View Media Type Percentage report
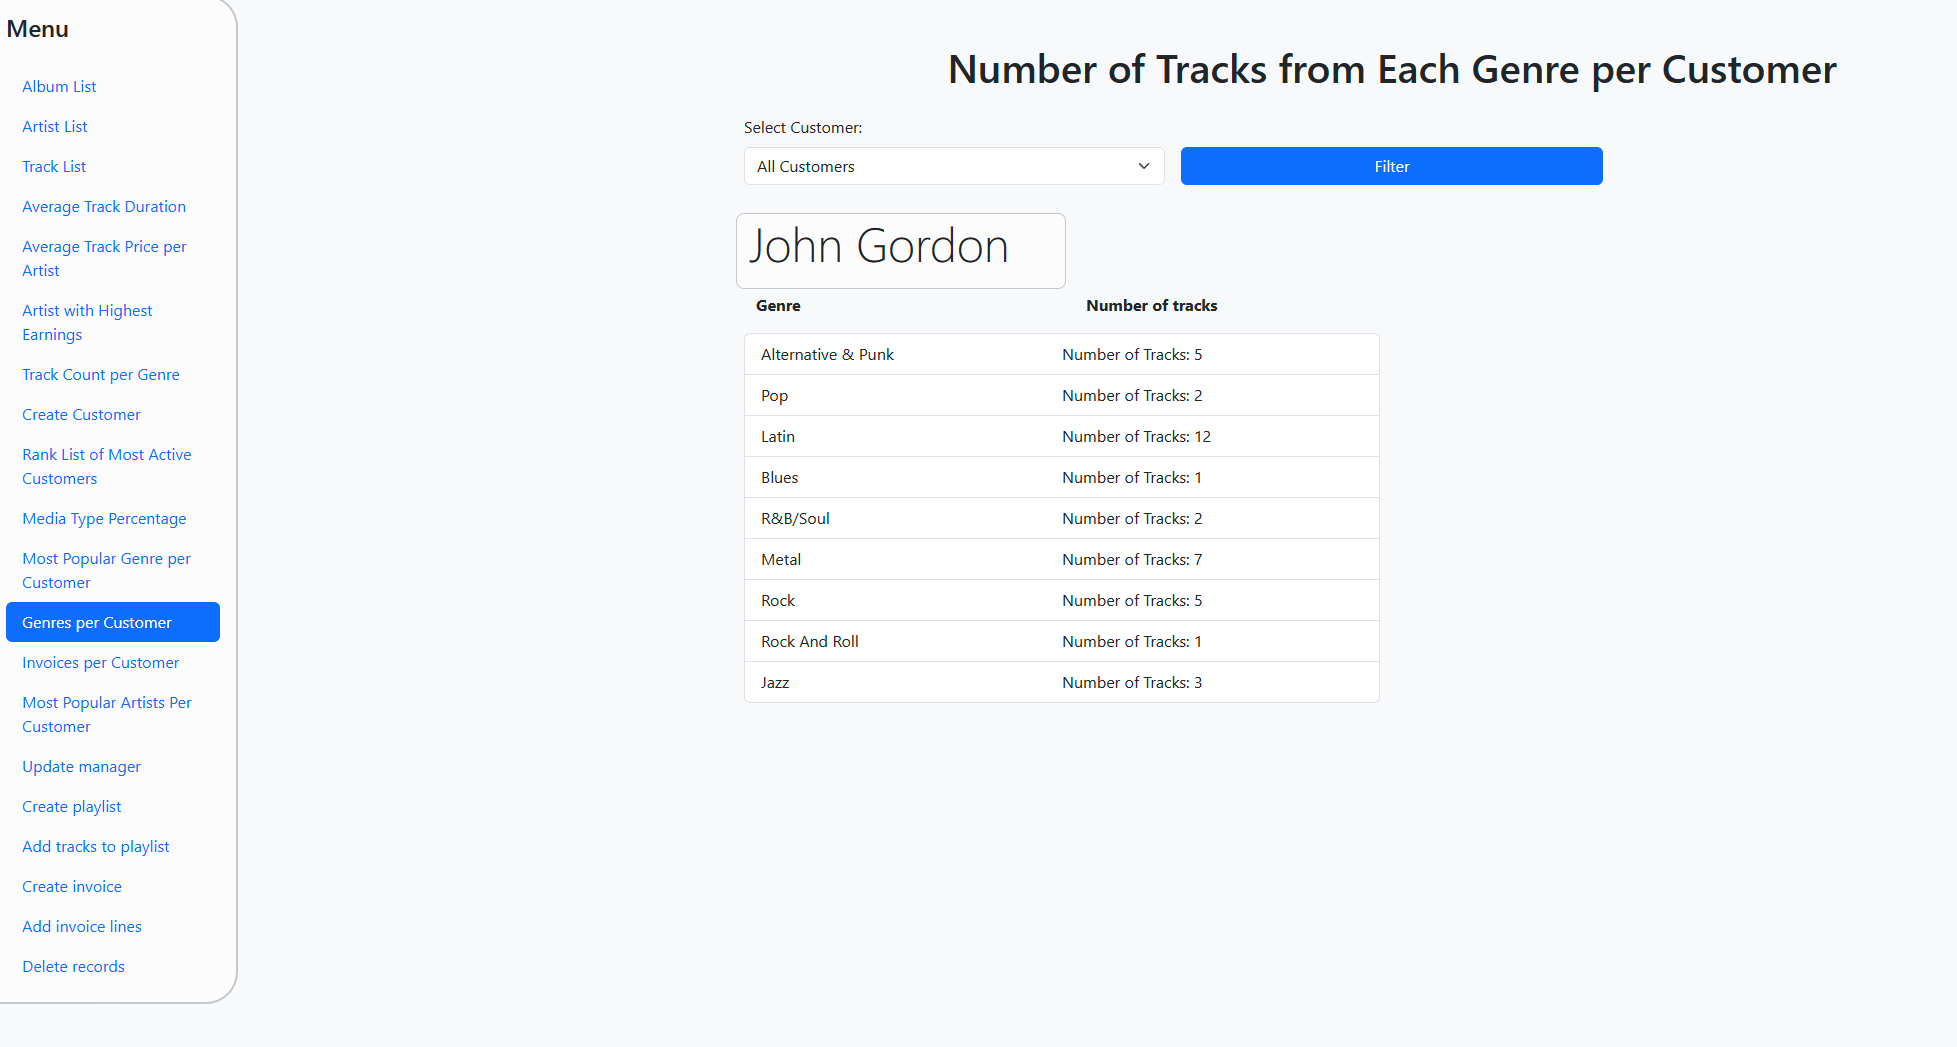This screenshot has height=1047, width=1957. point(104,519)
